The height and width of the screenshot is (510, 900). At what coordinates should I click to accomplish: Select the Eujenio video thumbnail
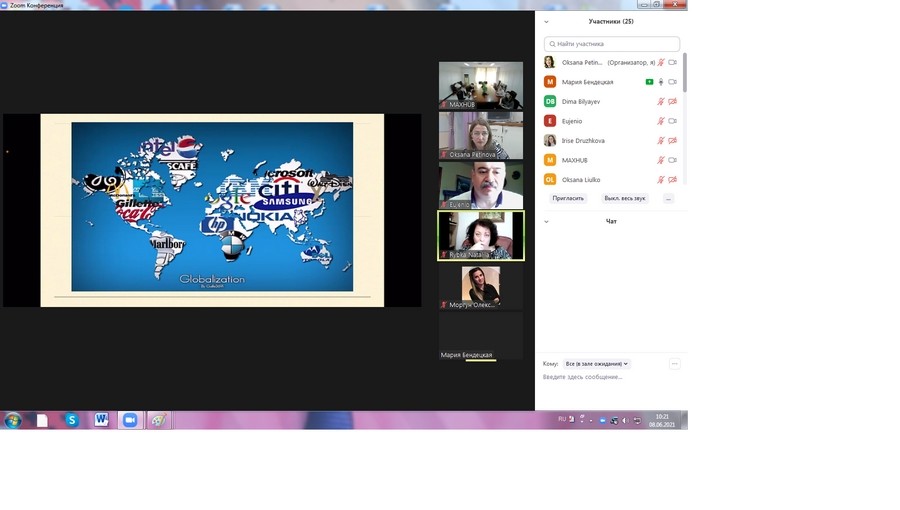pos(481,185)
